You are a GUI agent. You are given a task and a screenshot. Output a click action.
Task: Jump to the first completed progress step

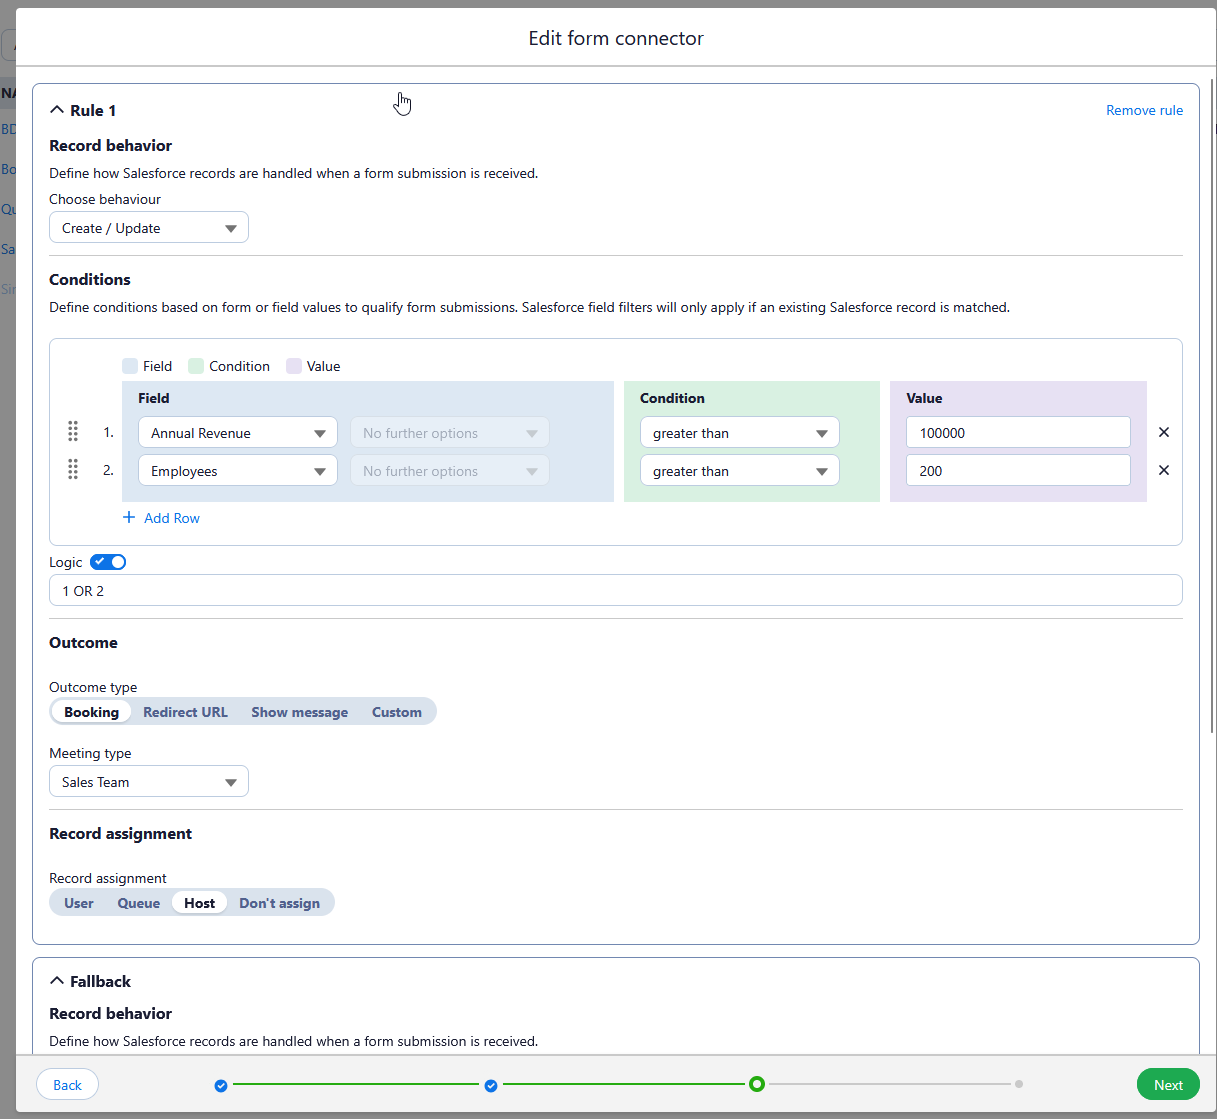(x=221, y=1085)
